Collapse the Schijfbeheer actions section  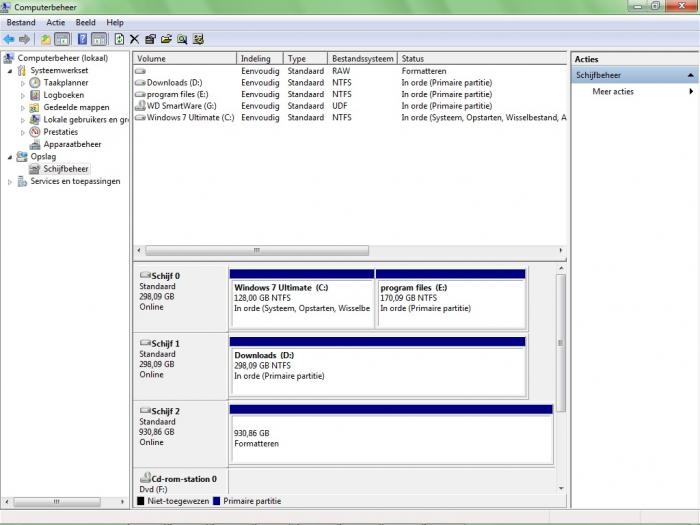(690, 75)
